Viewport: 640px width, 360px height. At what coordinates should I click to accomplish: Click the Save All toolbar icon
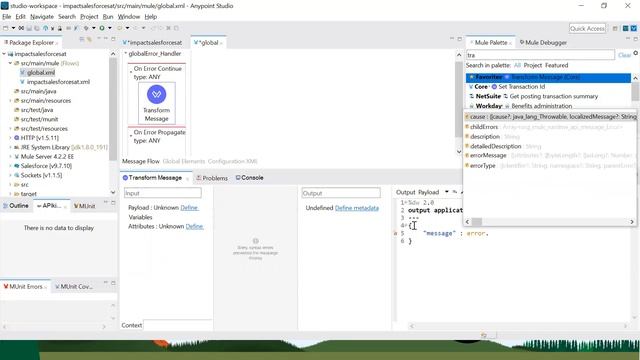pyautogui.click(x=37, y=28)
